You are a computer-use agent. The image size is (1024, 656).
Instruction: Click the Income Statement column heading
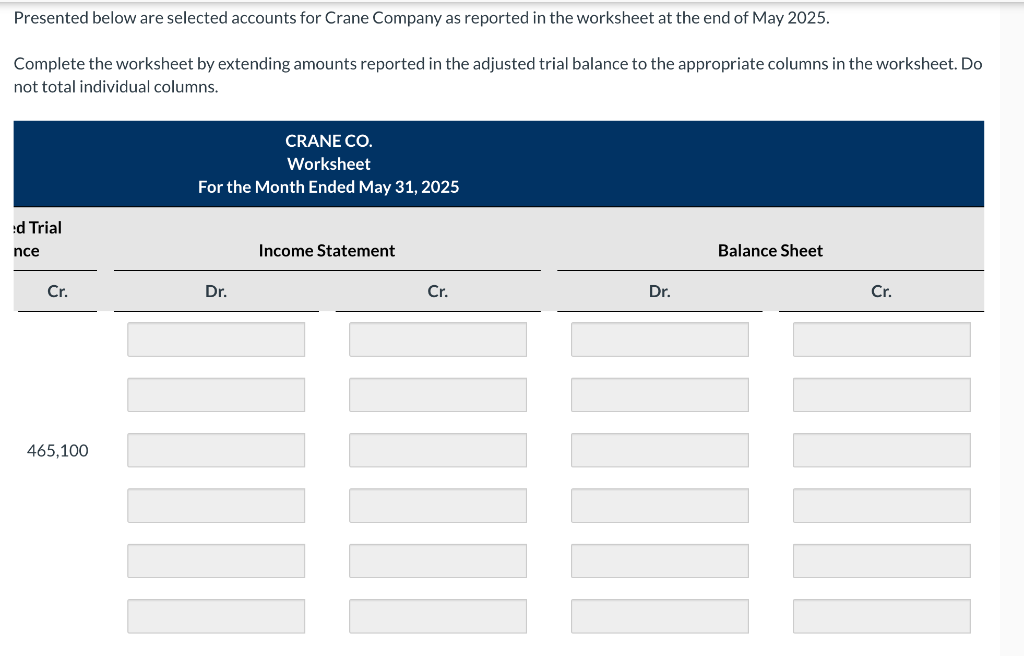tap(326, 250)
